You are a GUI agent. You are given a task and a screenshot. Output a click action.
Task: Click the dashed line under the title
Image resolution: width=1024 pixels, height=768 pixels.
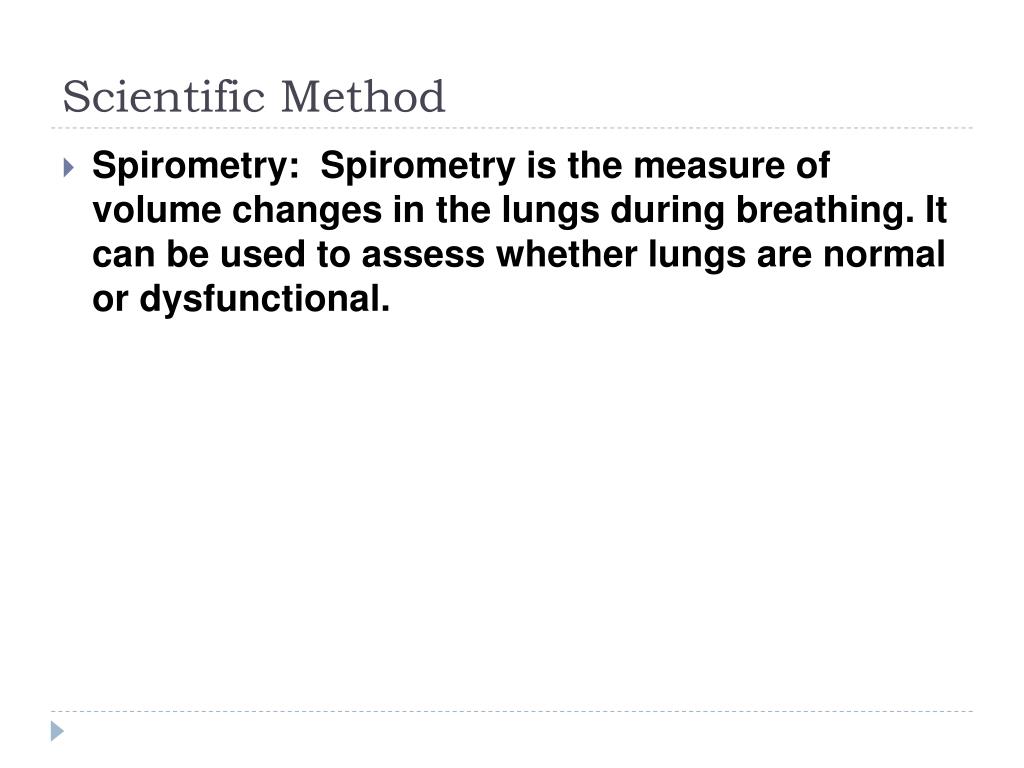pyautogui.click(x=512, y=128)
